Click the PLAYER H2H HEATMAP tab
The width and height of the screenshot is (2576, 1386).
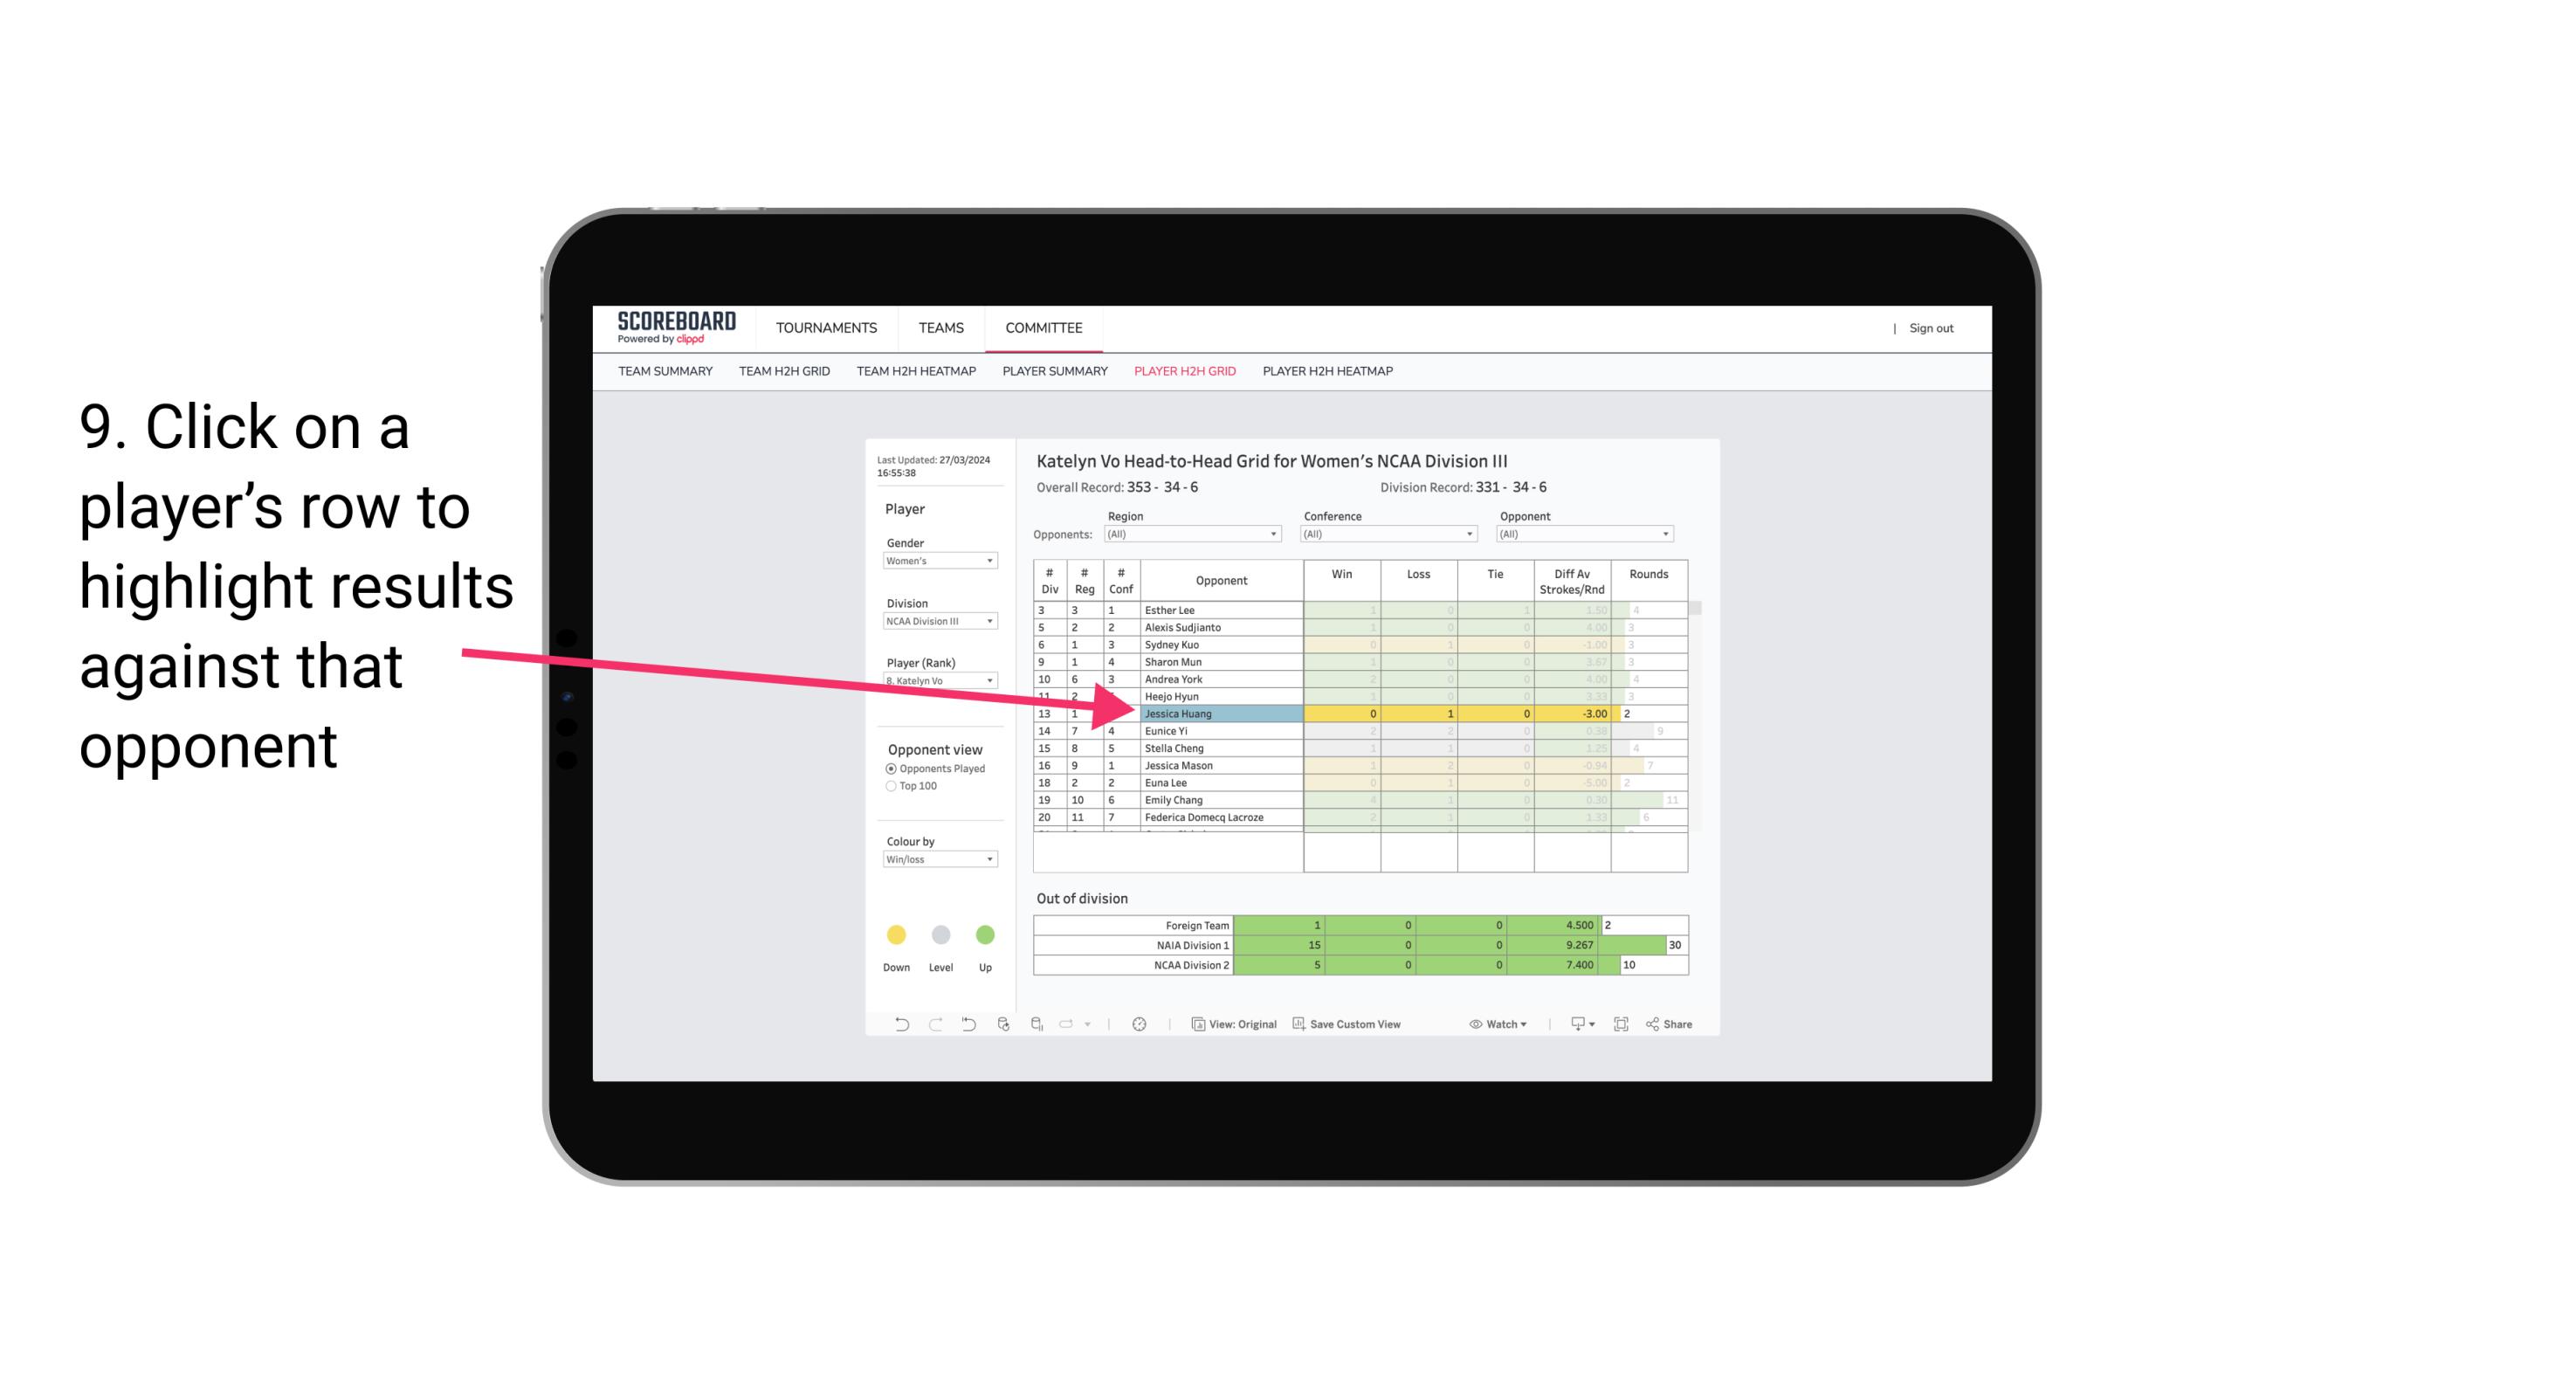1329,374
